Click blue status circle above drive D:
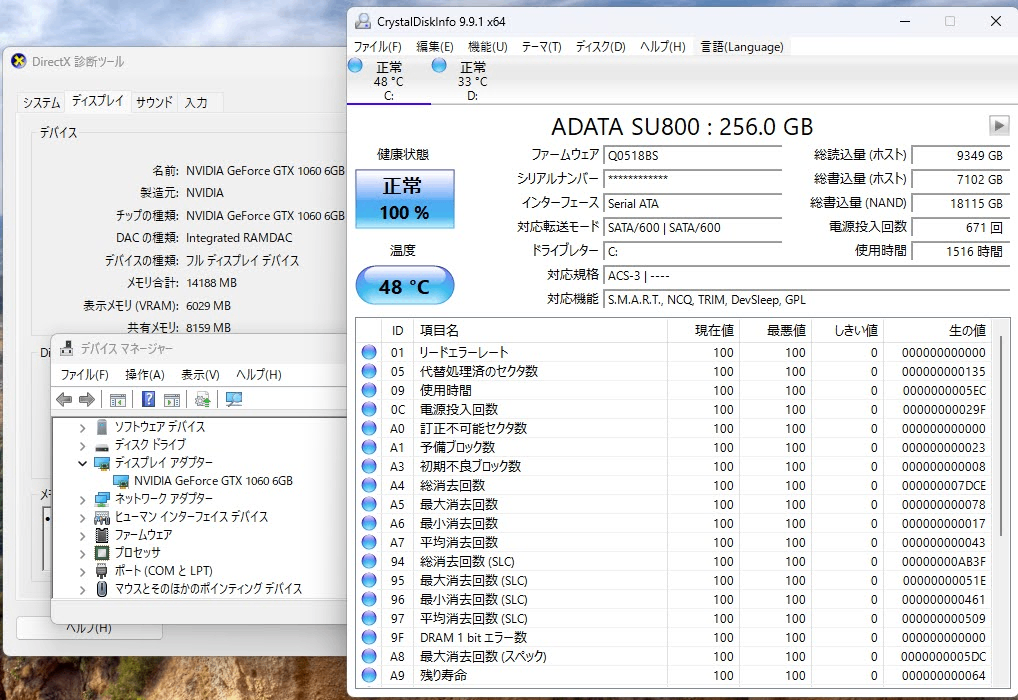 point(439,65)
